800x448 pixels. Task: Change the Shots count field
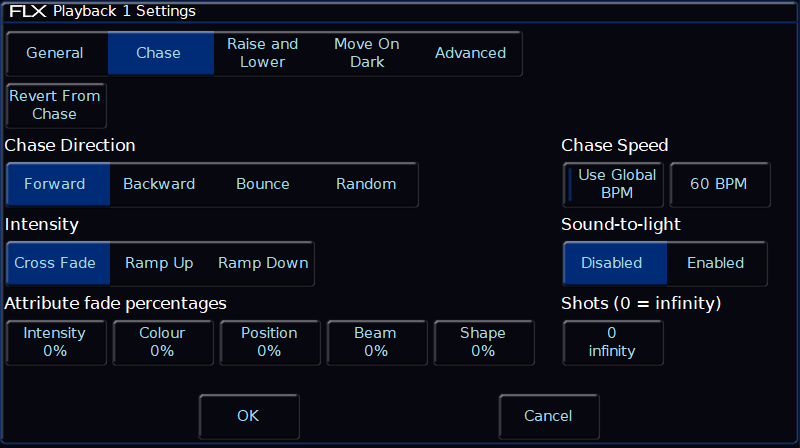[x=612, y=342]
